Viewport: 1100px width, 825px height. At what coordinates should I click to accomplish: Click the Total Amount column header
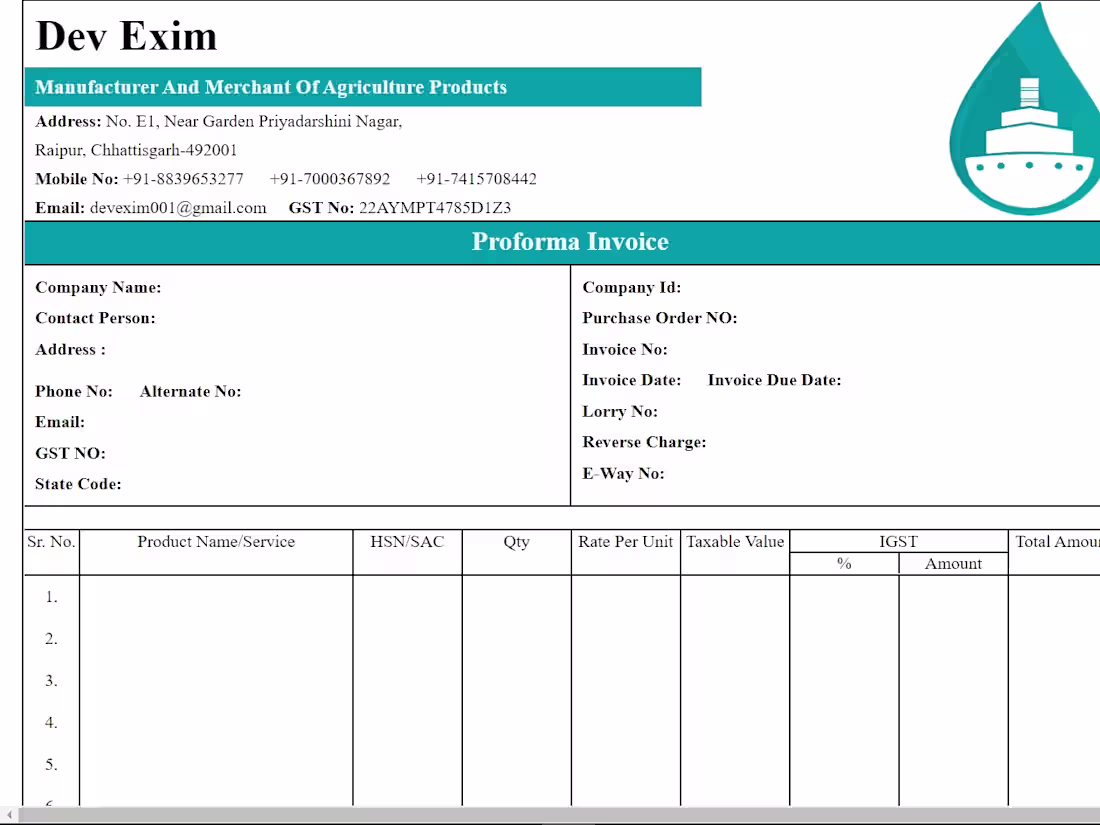pyautogui.click(x=1057, y=542)
